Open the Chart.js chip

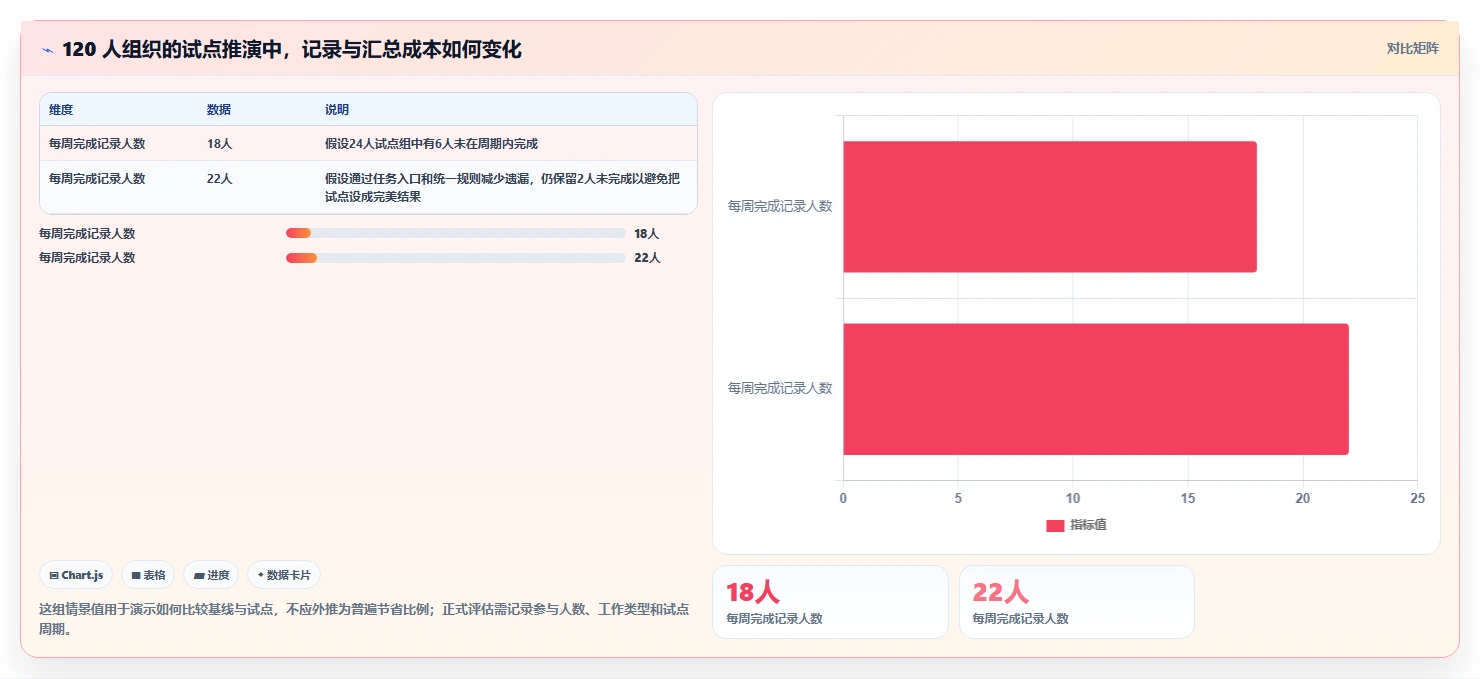(77, 575)
